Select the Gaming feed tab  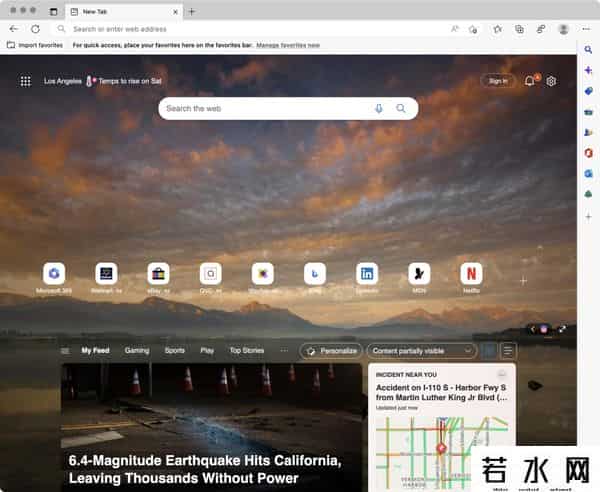tap(137, 350)
